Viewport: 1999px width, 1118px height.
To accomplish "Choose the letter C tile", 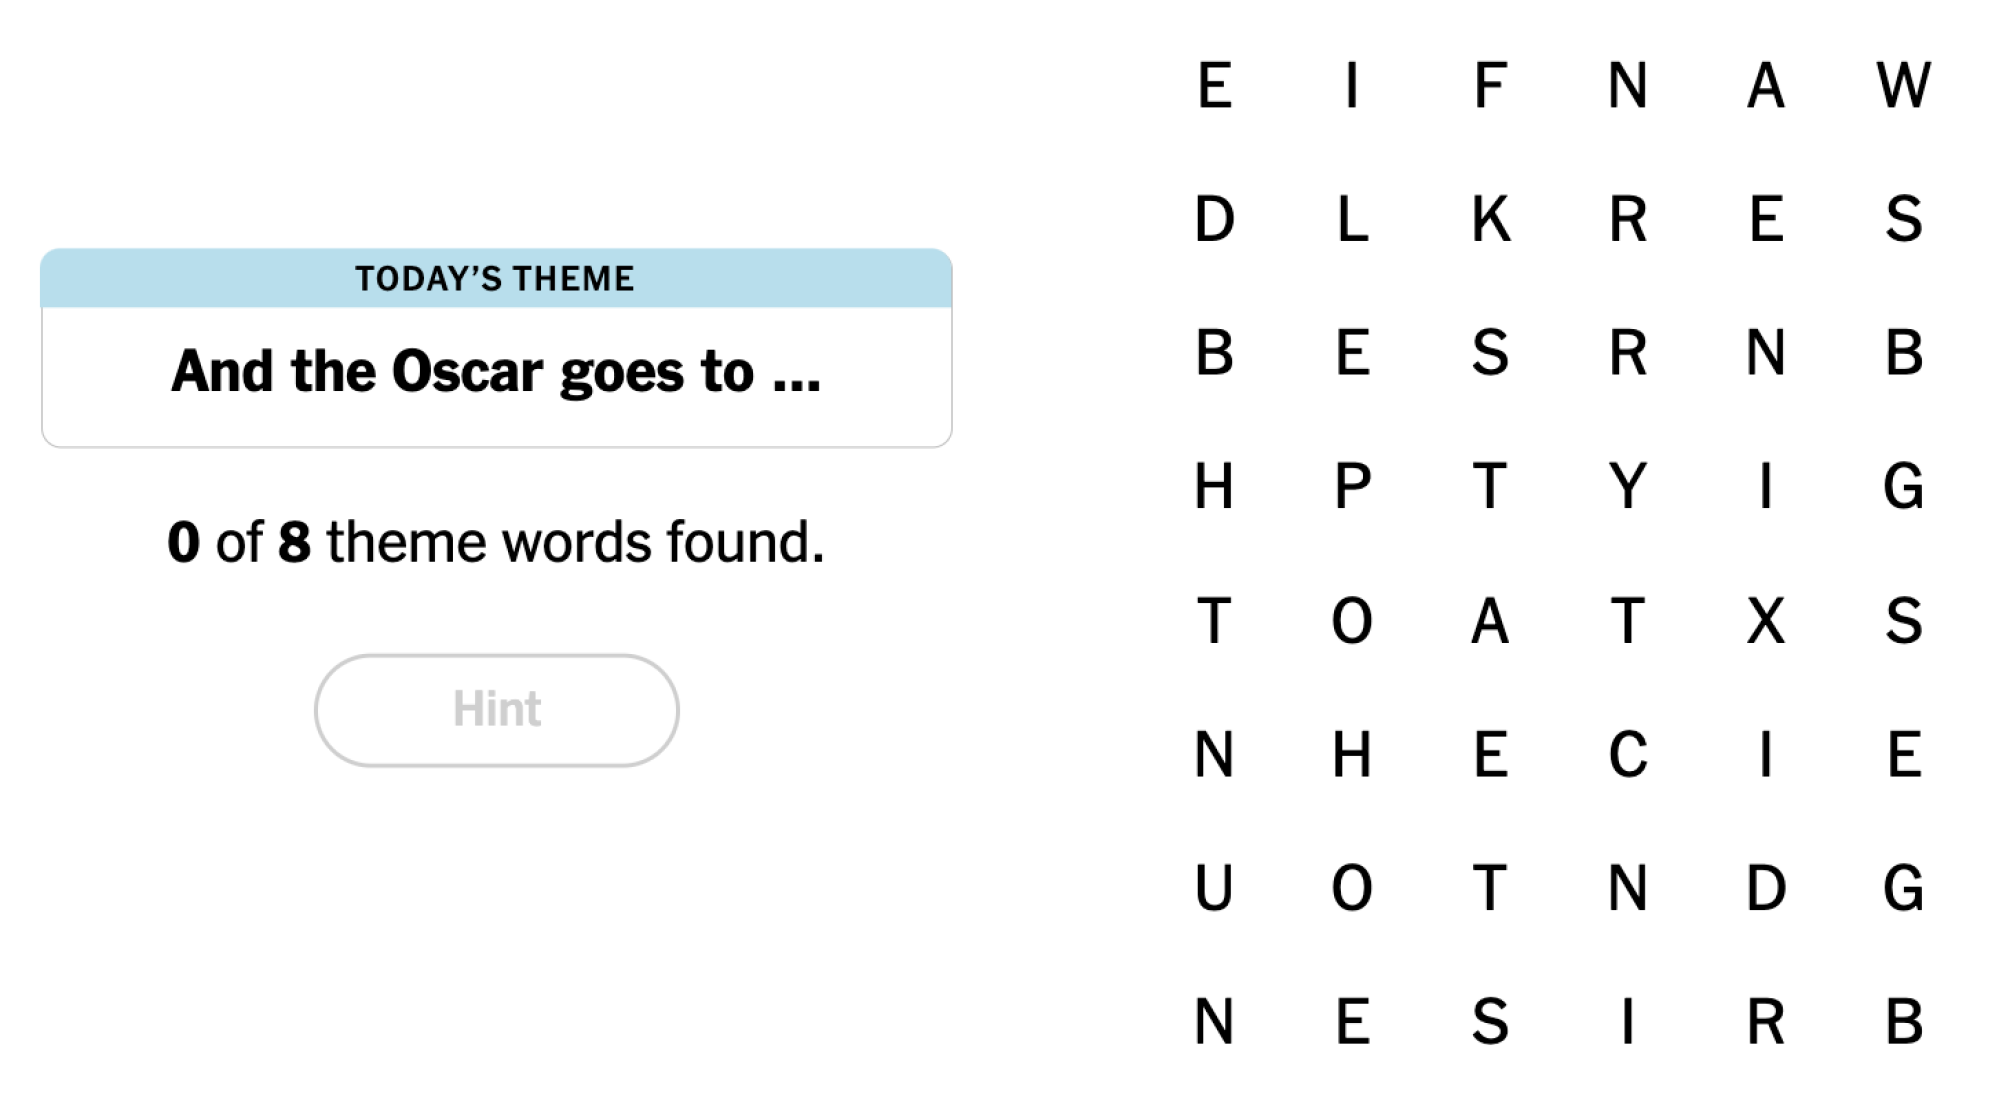I will (x=1628, y=754).
